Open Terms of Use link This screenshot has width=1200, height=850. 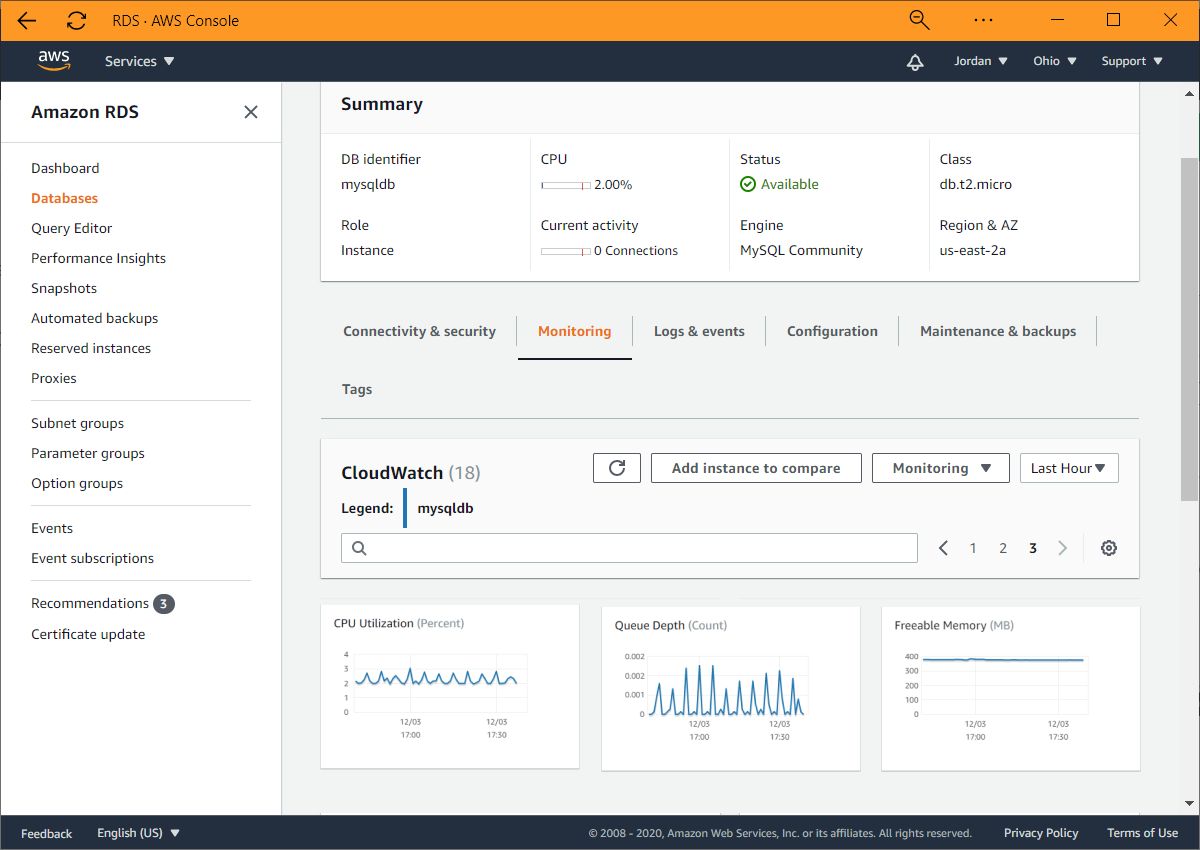(x=1142, y=833)
